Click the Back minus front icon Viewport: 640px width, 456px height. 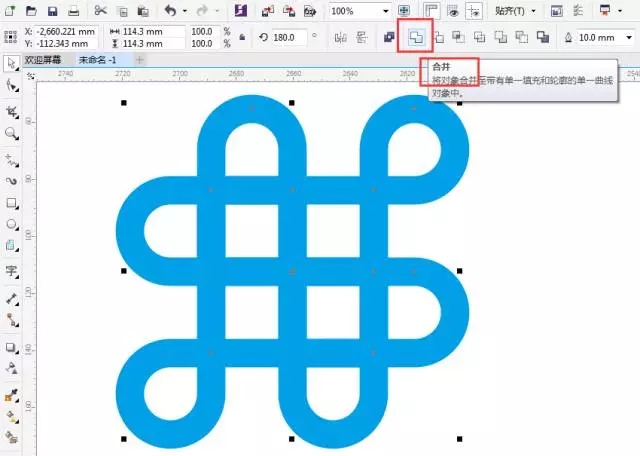click(522, 37)
